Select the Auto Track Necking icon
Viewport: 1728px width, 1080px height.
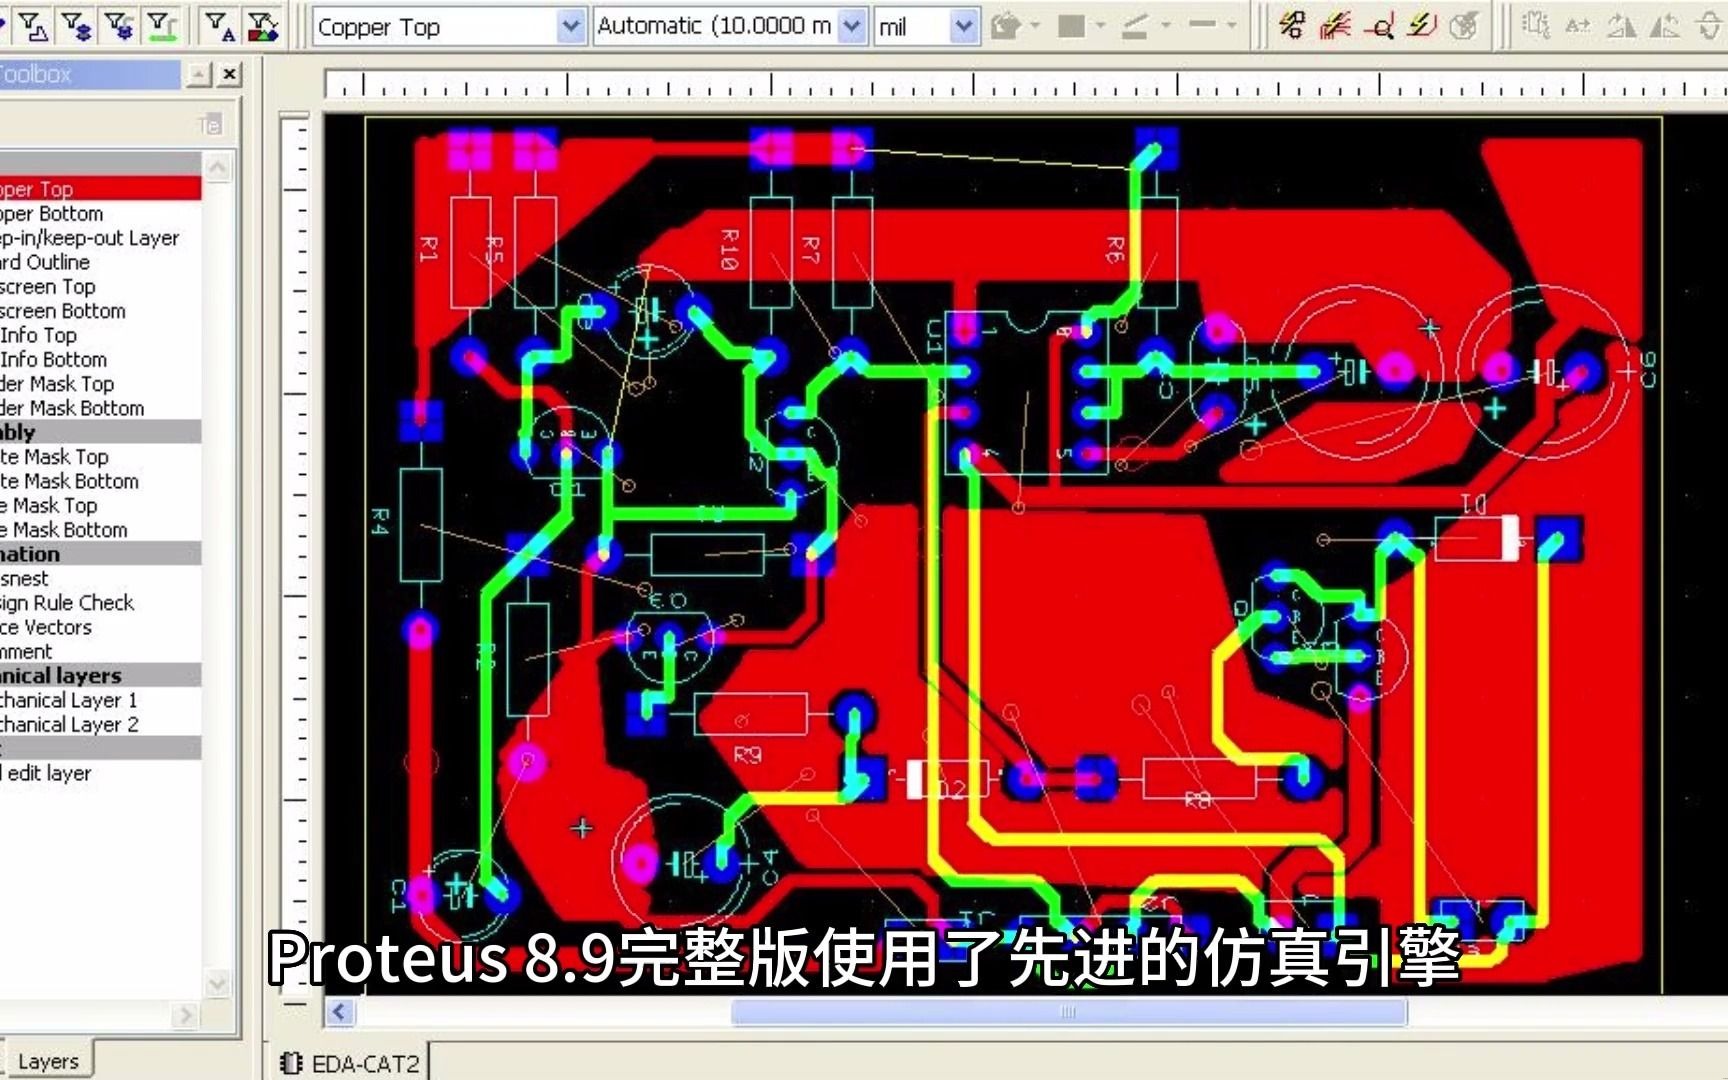point(1424,26)
